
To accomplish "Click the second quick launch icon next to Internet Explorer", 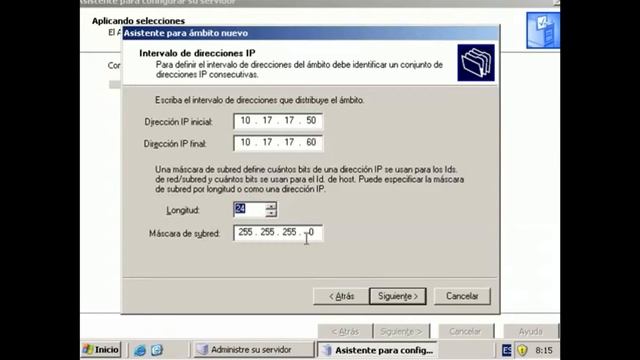I will click(157, 350).
